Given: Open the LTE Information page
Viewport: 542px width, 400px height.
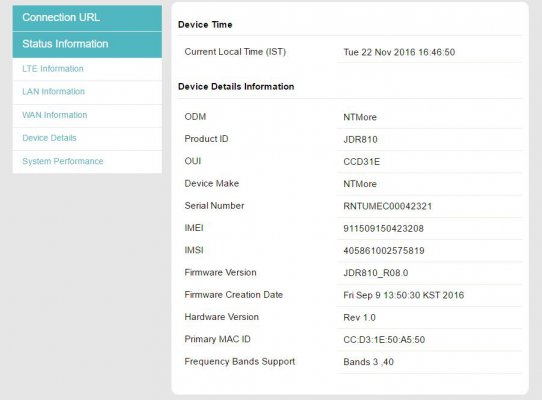Looking at the screenshot, I should 53,69.
